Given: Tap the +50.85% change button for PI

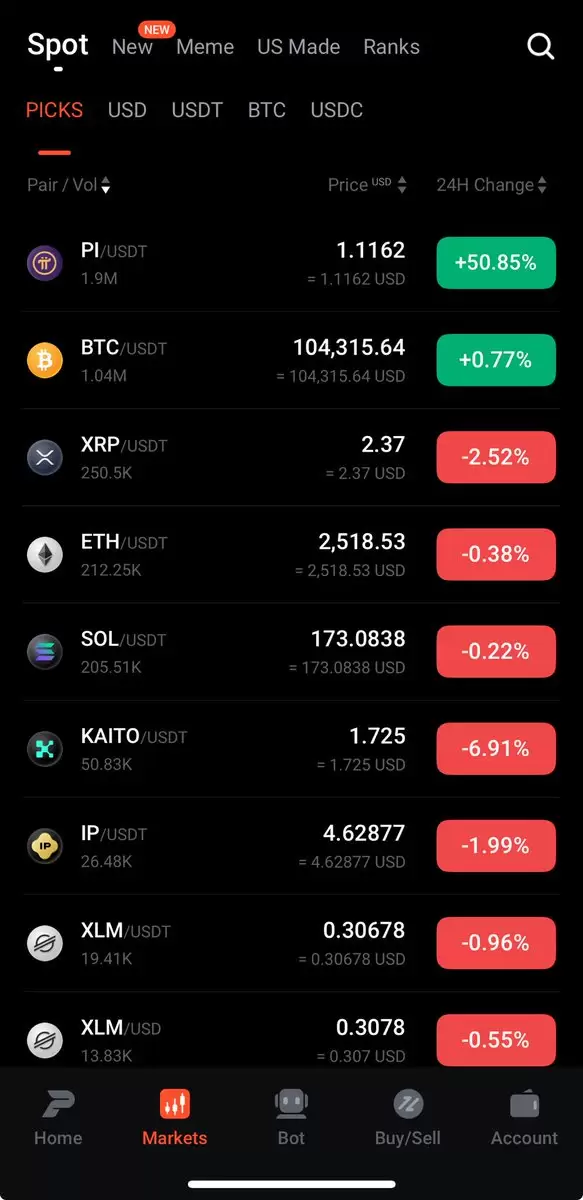Looking at the screenshot, I should tap(496, 263).
